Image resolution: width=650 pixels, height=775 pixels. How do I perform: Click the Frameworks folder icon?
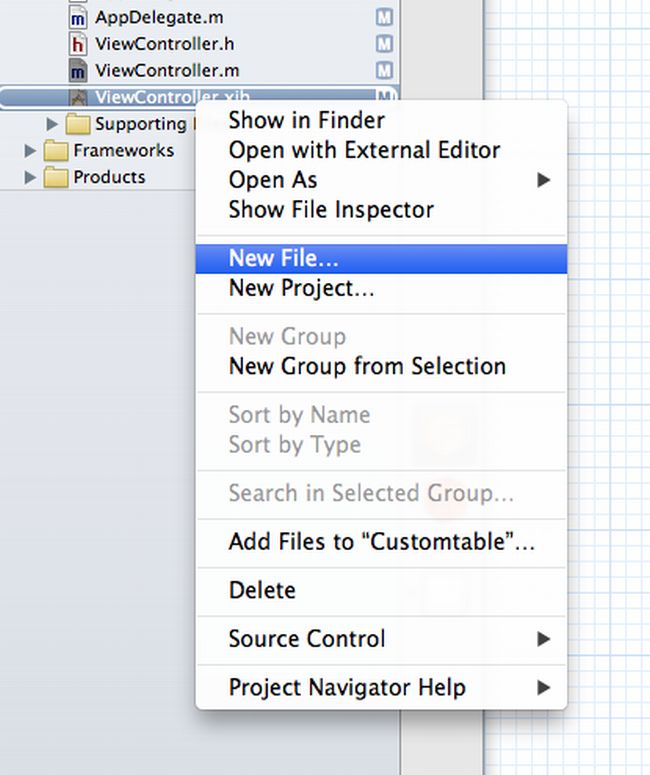pos(56,151)
